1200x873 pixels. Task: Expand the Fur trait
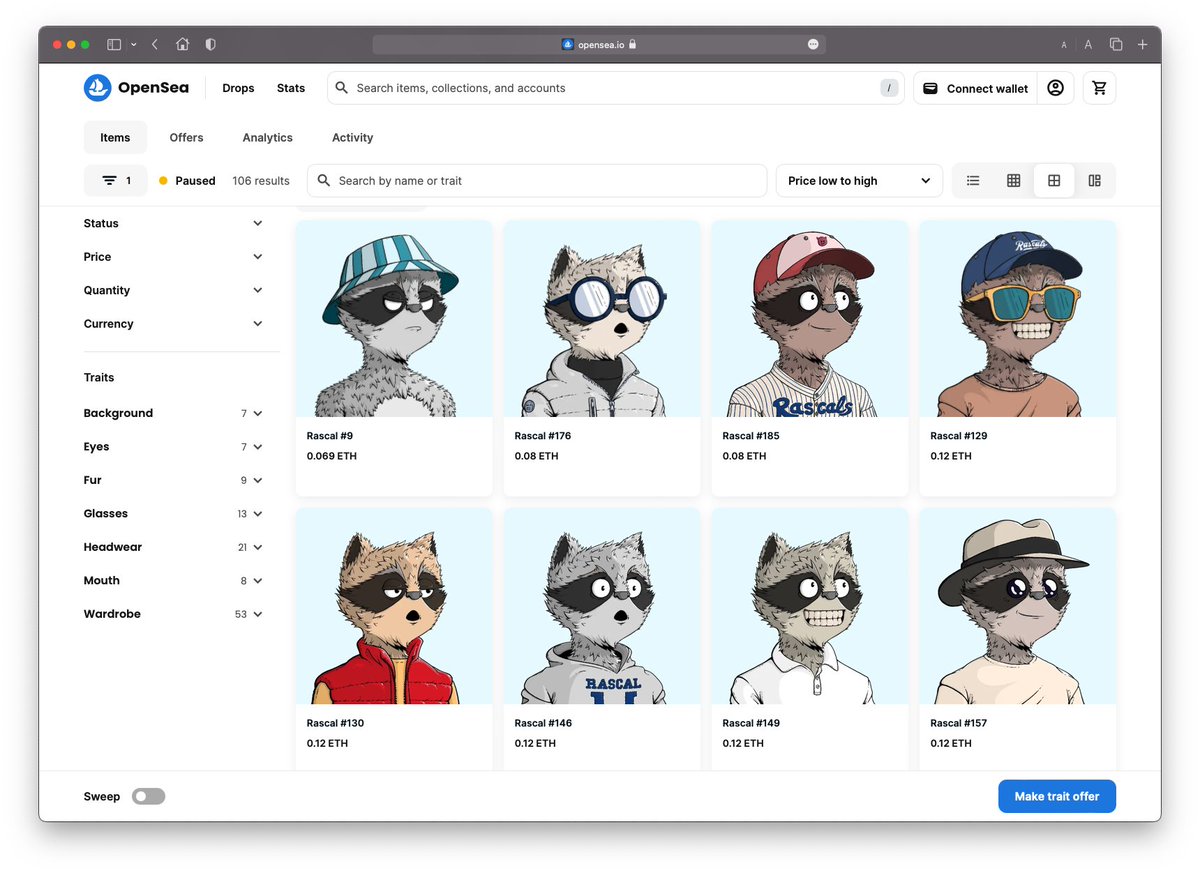(x=174, y=480)
